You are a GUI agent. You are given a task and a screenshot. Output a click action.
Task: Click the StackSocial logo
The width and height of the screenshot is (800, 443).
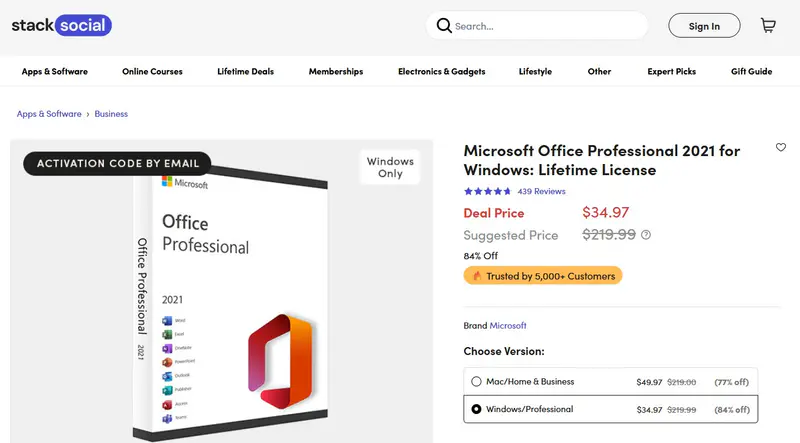[61, 26]
